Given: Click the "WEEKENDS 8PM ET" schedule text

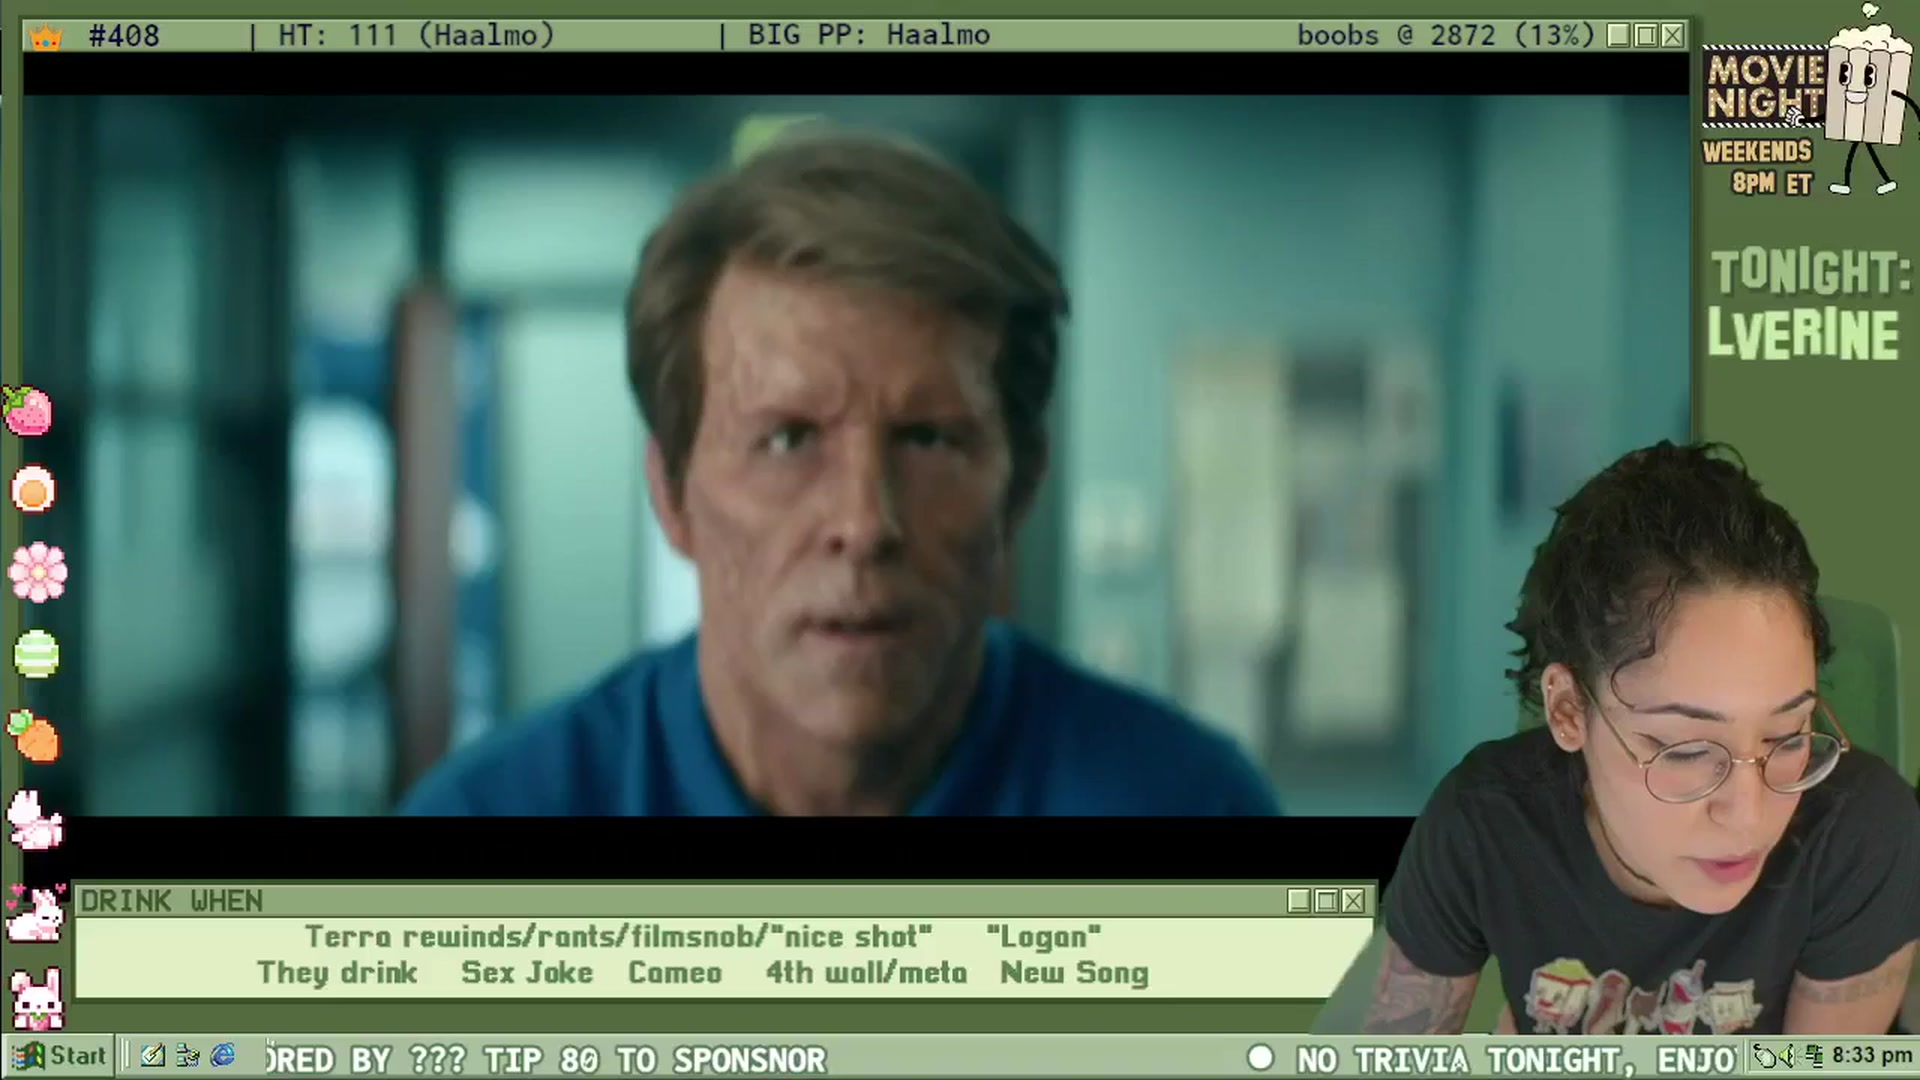Looking at the screenshot, I should point(1757,167).
